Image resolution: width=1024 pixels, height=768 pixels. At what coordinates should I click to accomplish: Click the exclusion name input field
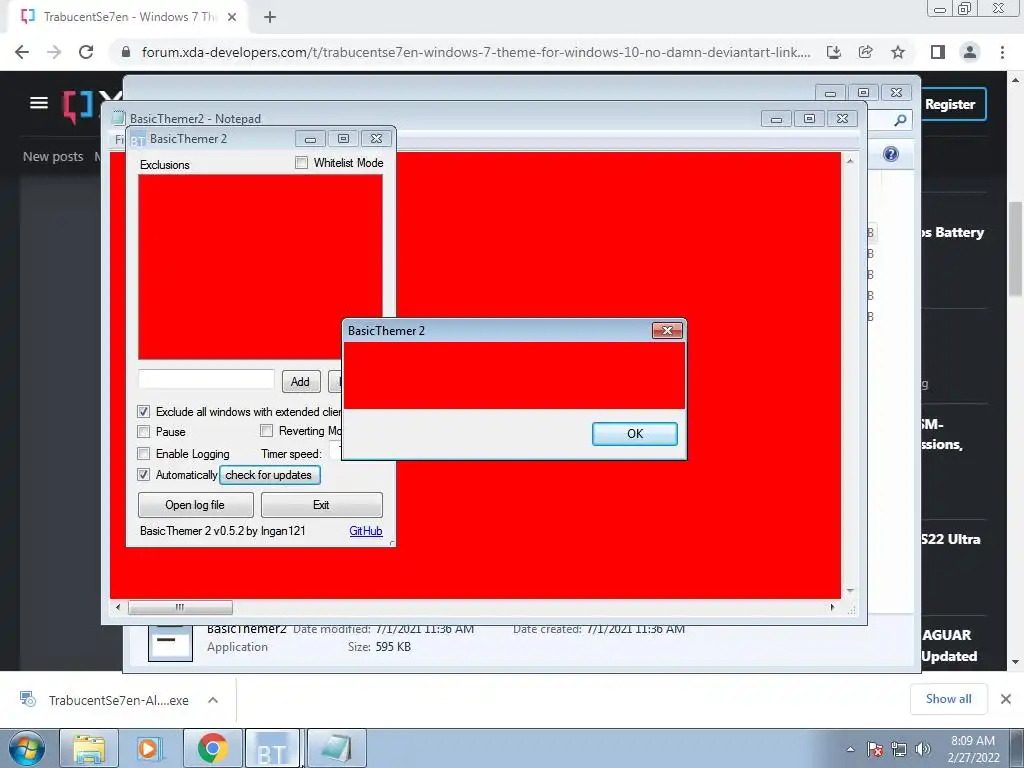tap(206, 379)
